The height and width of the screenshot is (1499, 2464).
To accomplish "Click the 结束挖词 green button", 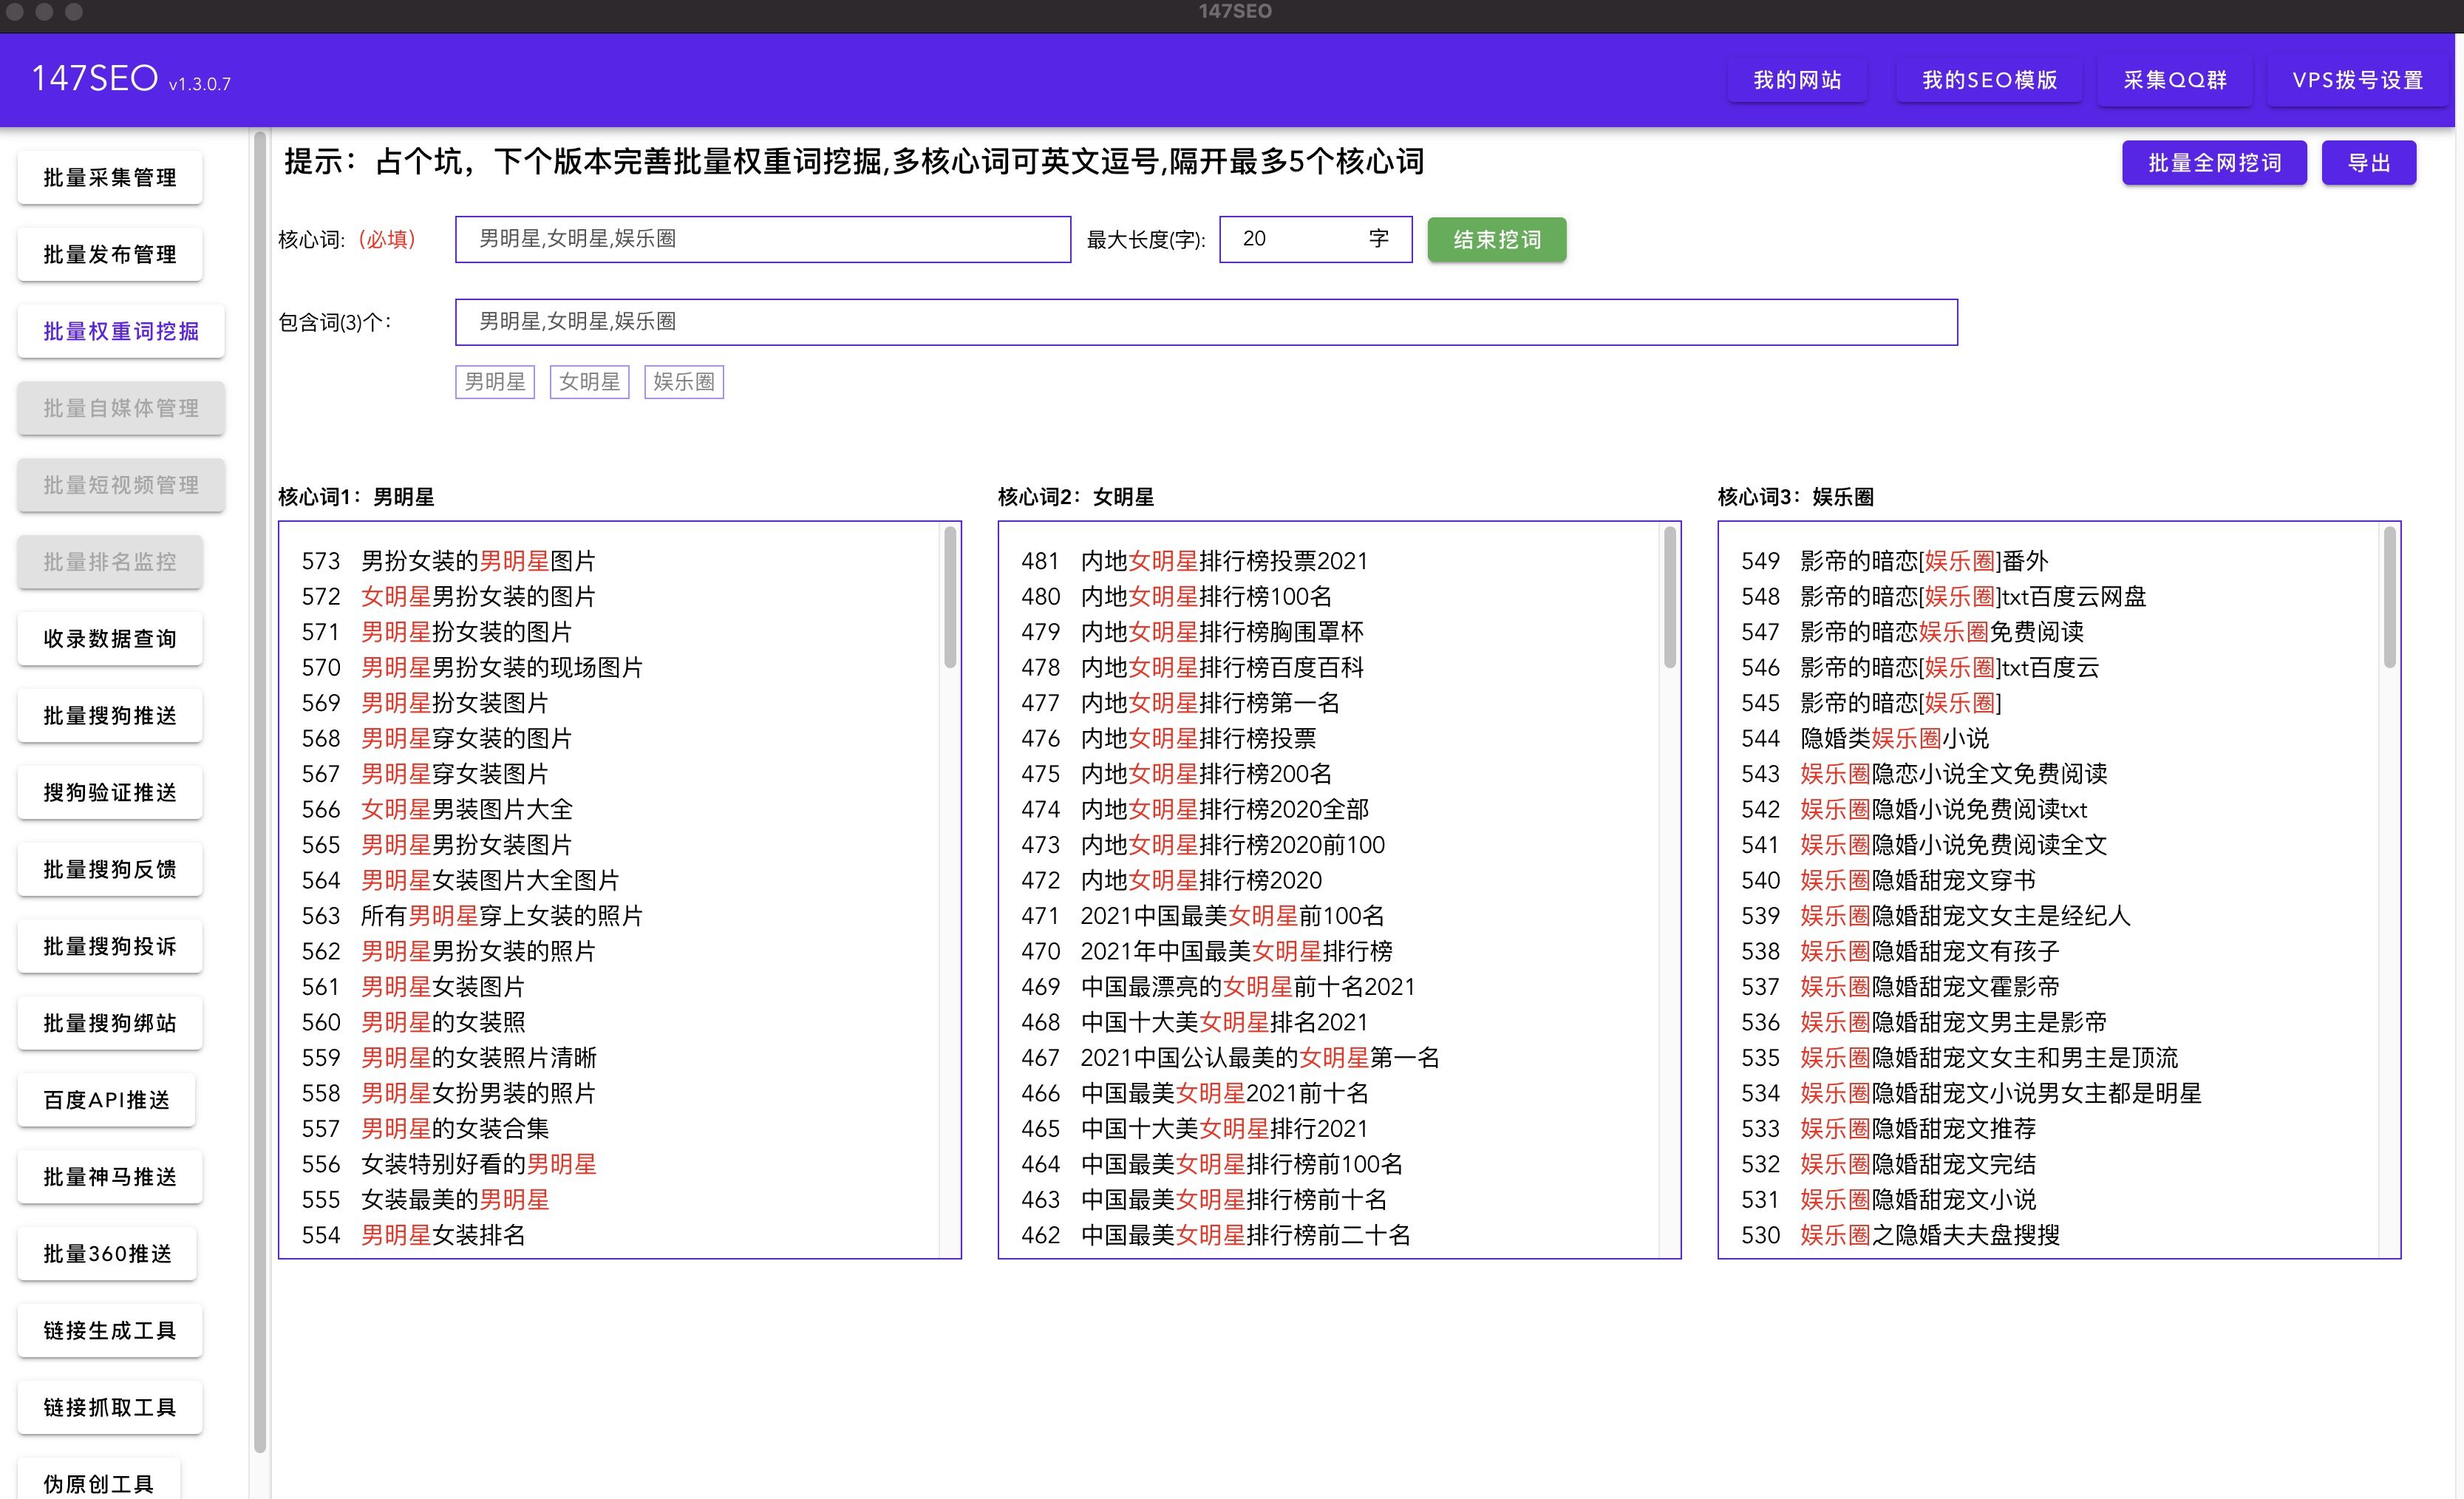I will [x=1496, y=240].
